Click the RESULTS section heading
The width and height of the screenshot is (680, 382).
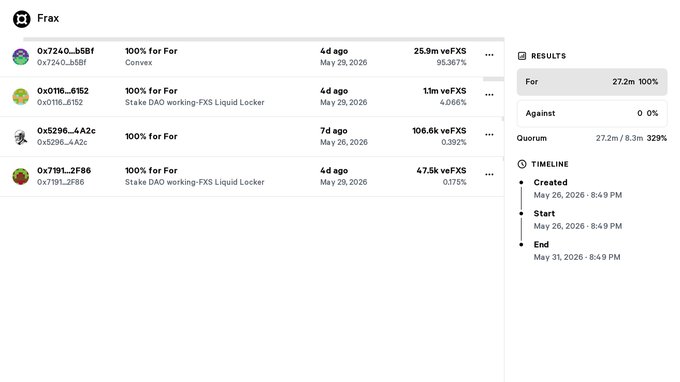(x=549, y=56)
